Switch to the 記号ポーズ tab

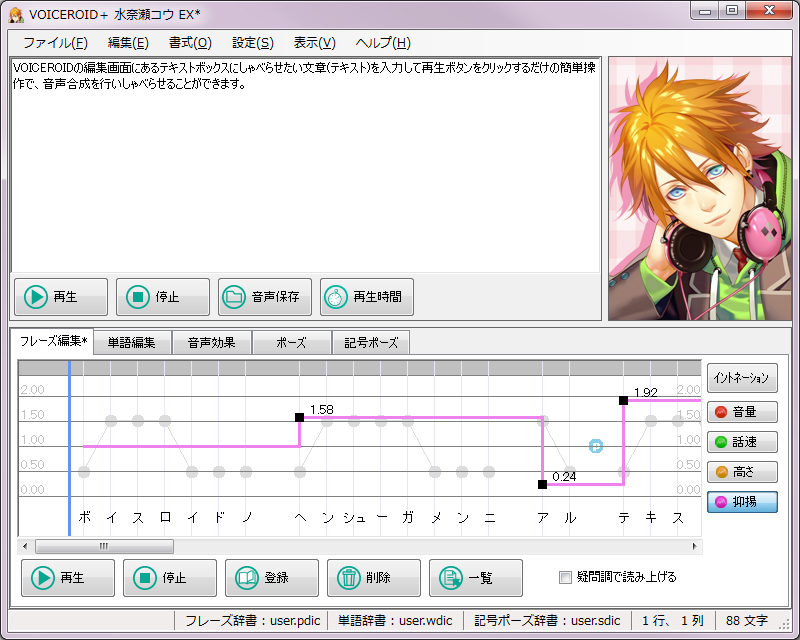[371, 342]
